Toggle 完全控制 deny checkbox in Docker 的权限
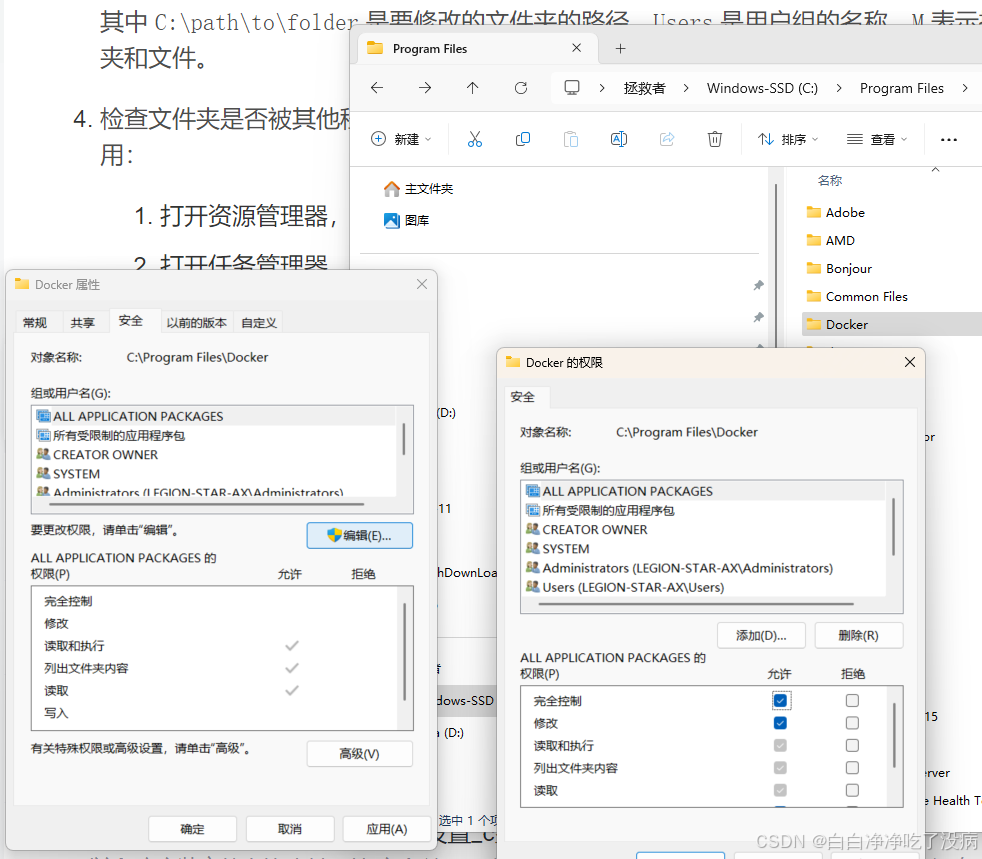The height and width of the screenshot is (859, 982). 852,701
